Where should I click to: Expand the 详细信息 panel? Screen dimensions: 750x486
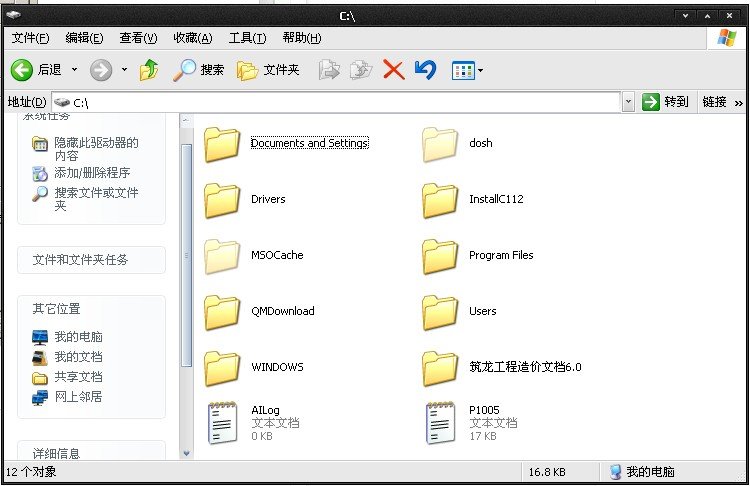pyautogui.click(x=91, y=453)
